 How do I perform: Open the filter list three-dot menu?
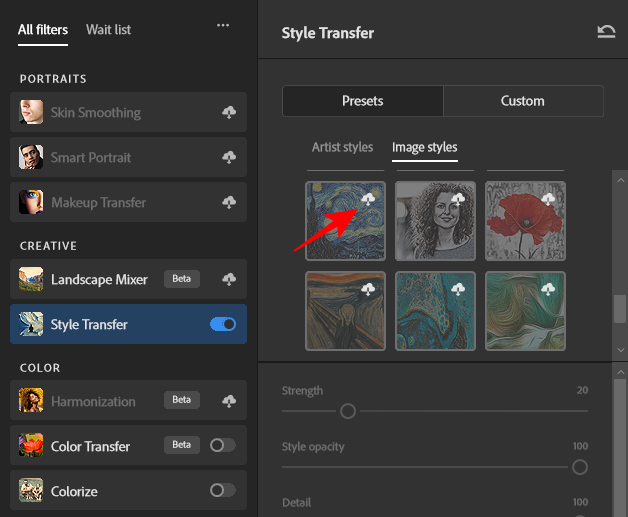[223, 25]
